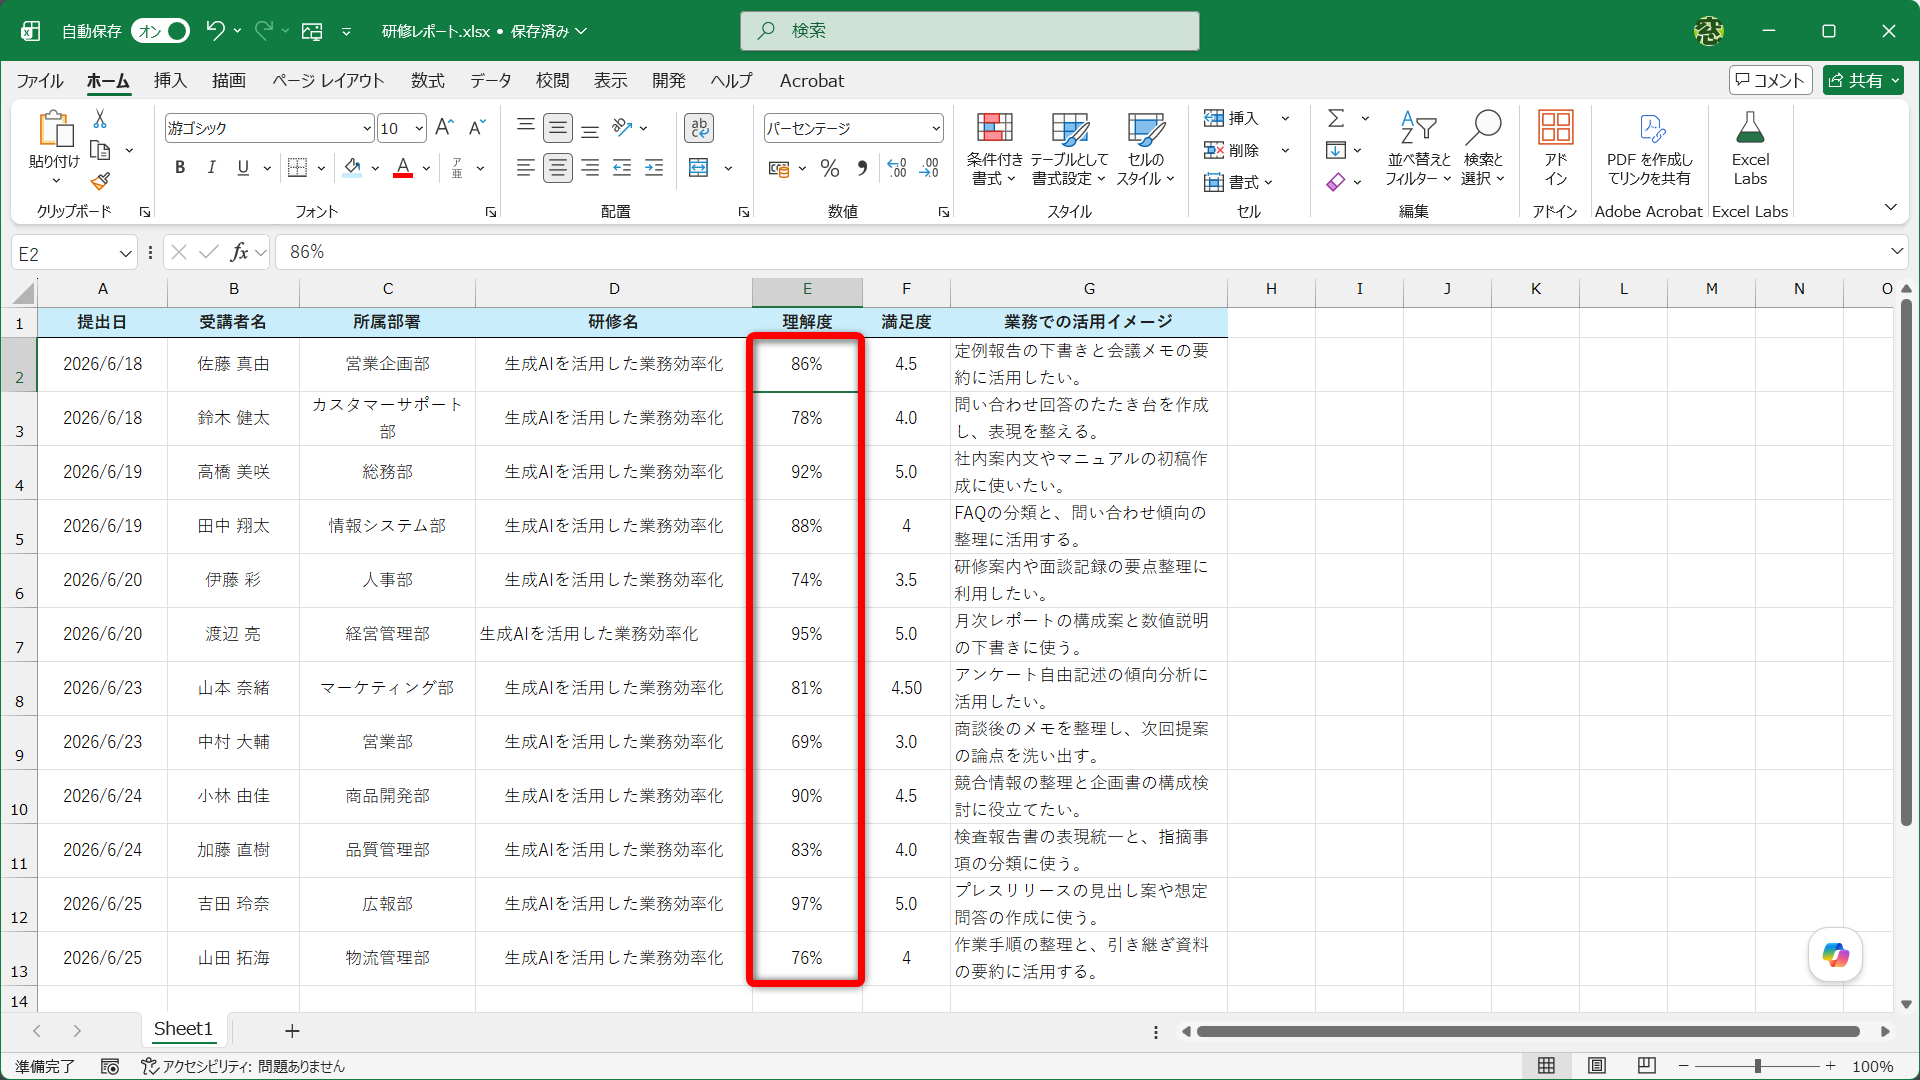Click Create PDF and share link icon

[x=1650, y=148]
